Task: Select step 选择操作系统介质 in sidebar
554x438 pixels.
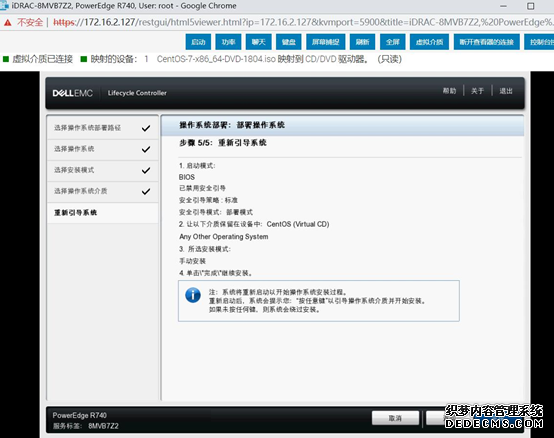Action: (x=102, y=191)
